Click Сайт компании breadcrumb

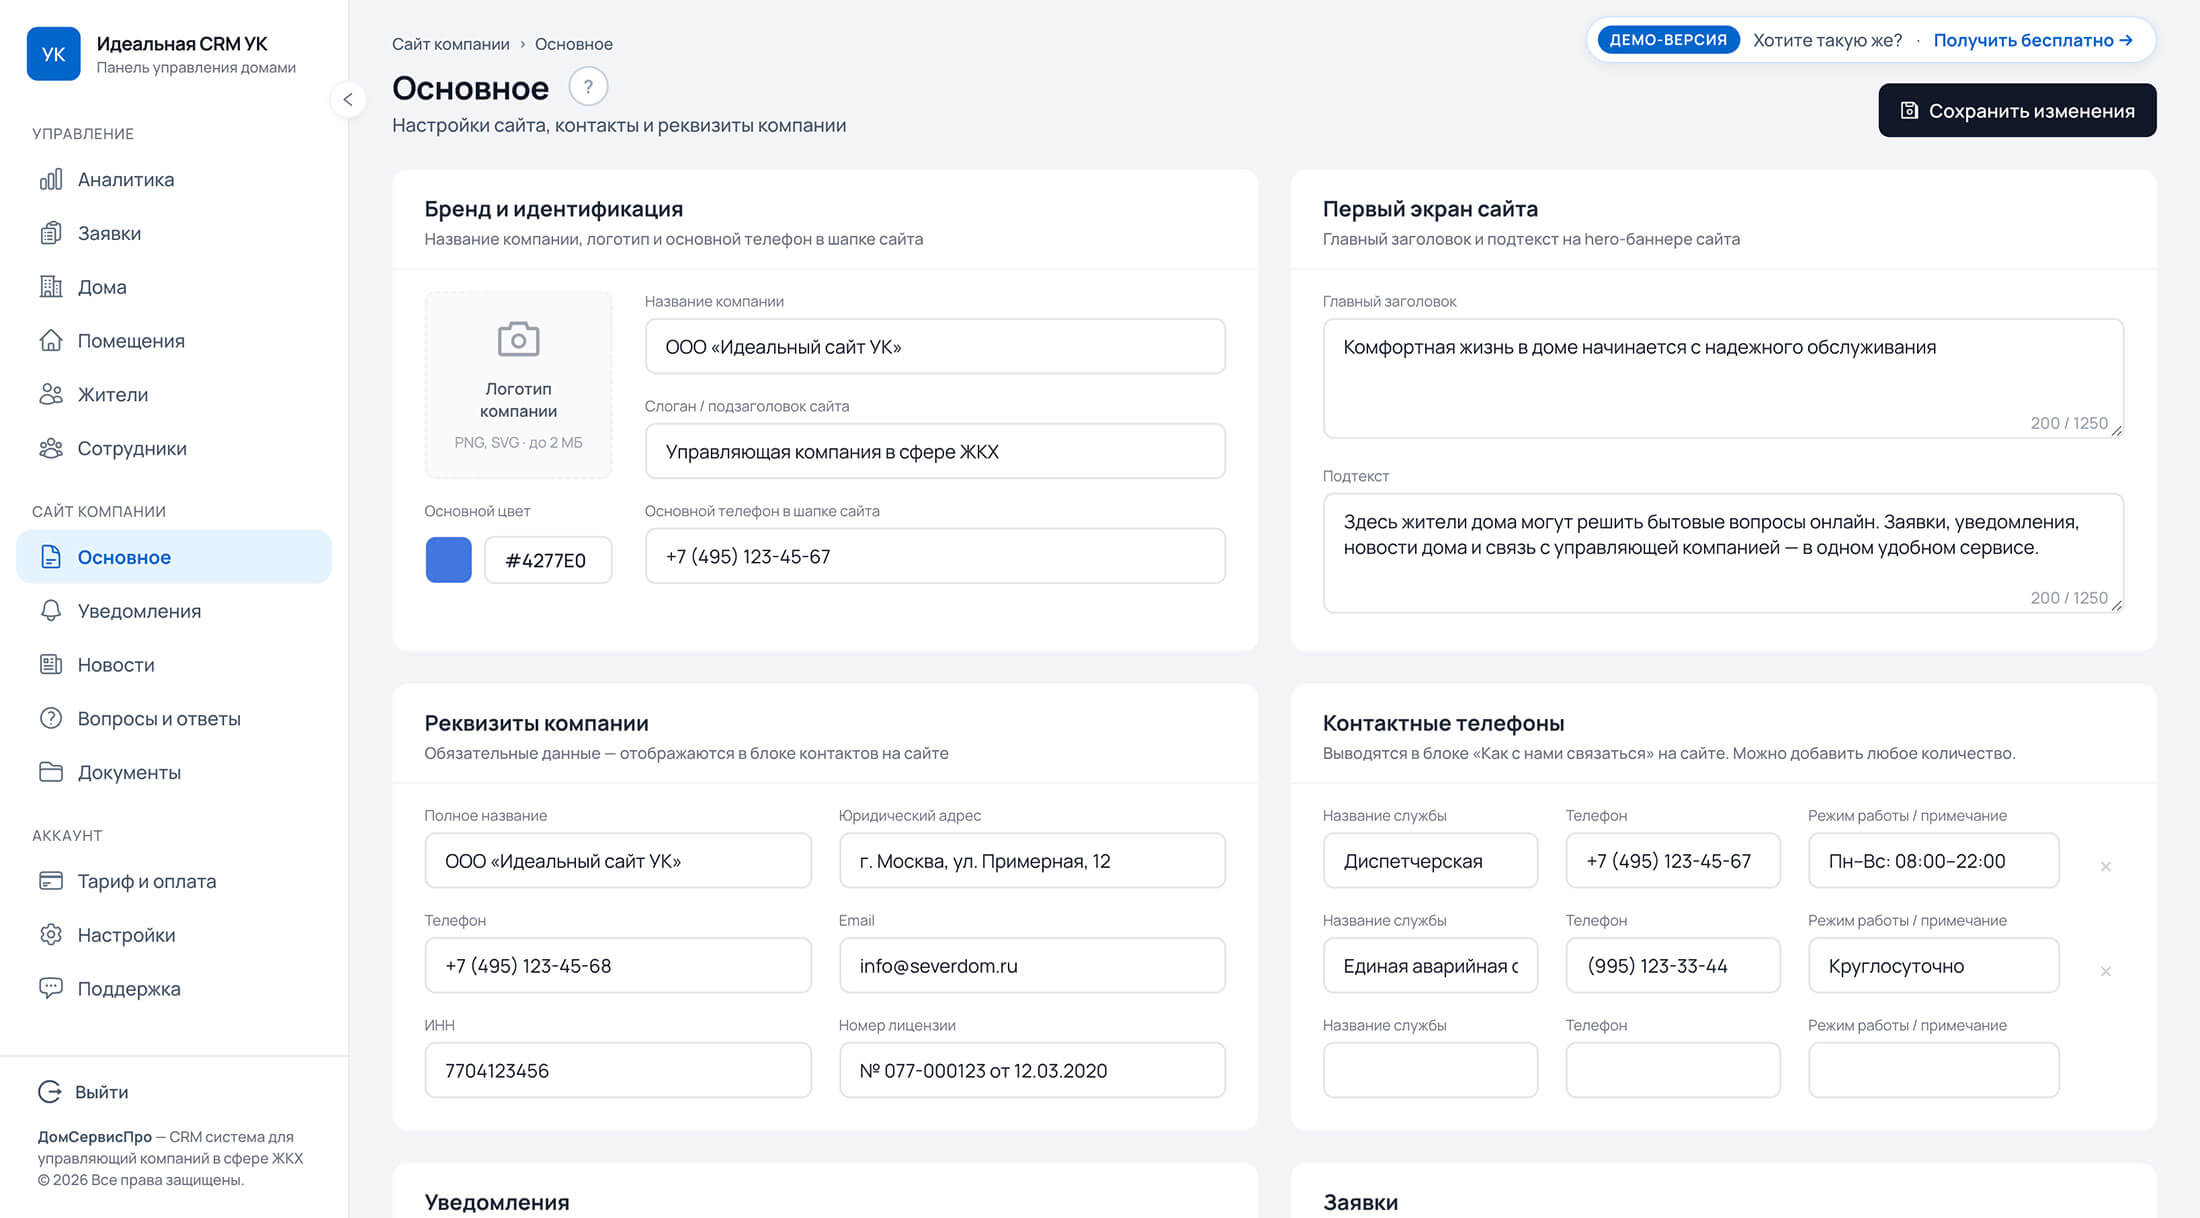[x=451, y=44]
